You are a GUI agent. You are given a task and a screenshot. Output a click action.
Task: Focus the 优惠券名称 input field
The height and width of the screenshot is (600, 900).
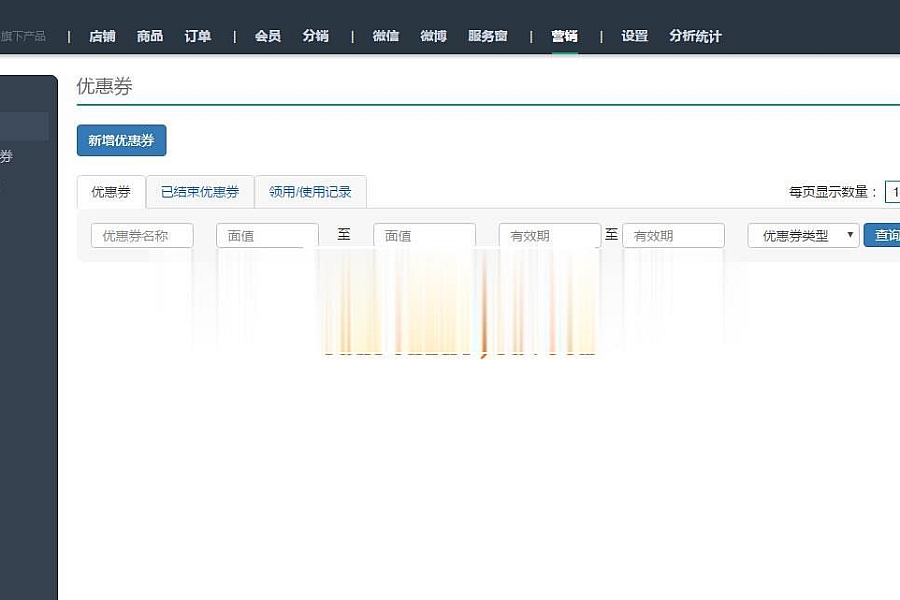click(142, 235)
